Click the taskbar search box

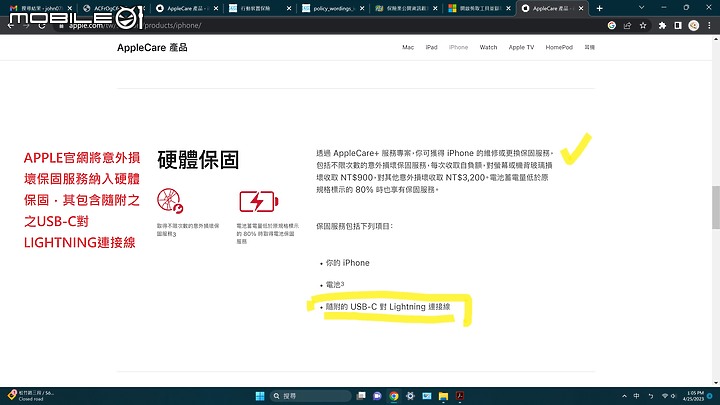tap(311, 396)
